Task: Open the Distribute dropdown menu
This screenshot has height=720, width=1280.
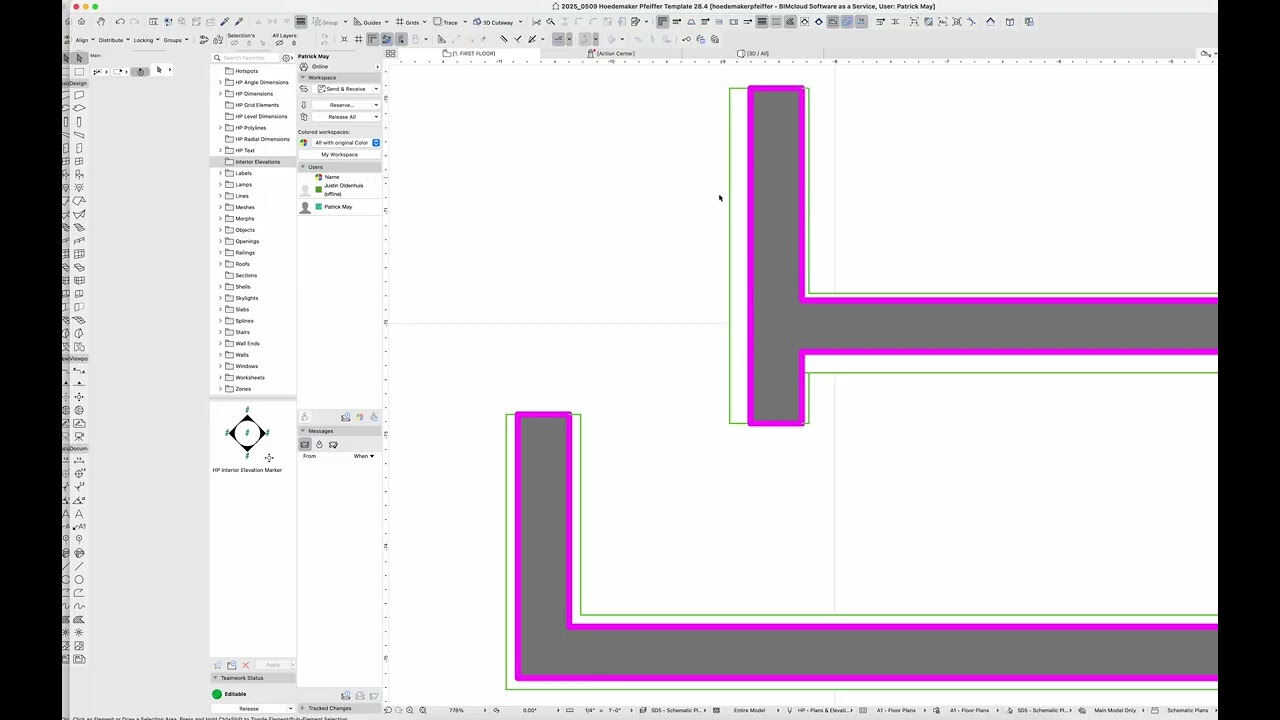Action: click(x=114, y=40)
